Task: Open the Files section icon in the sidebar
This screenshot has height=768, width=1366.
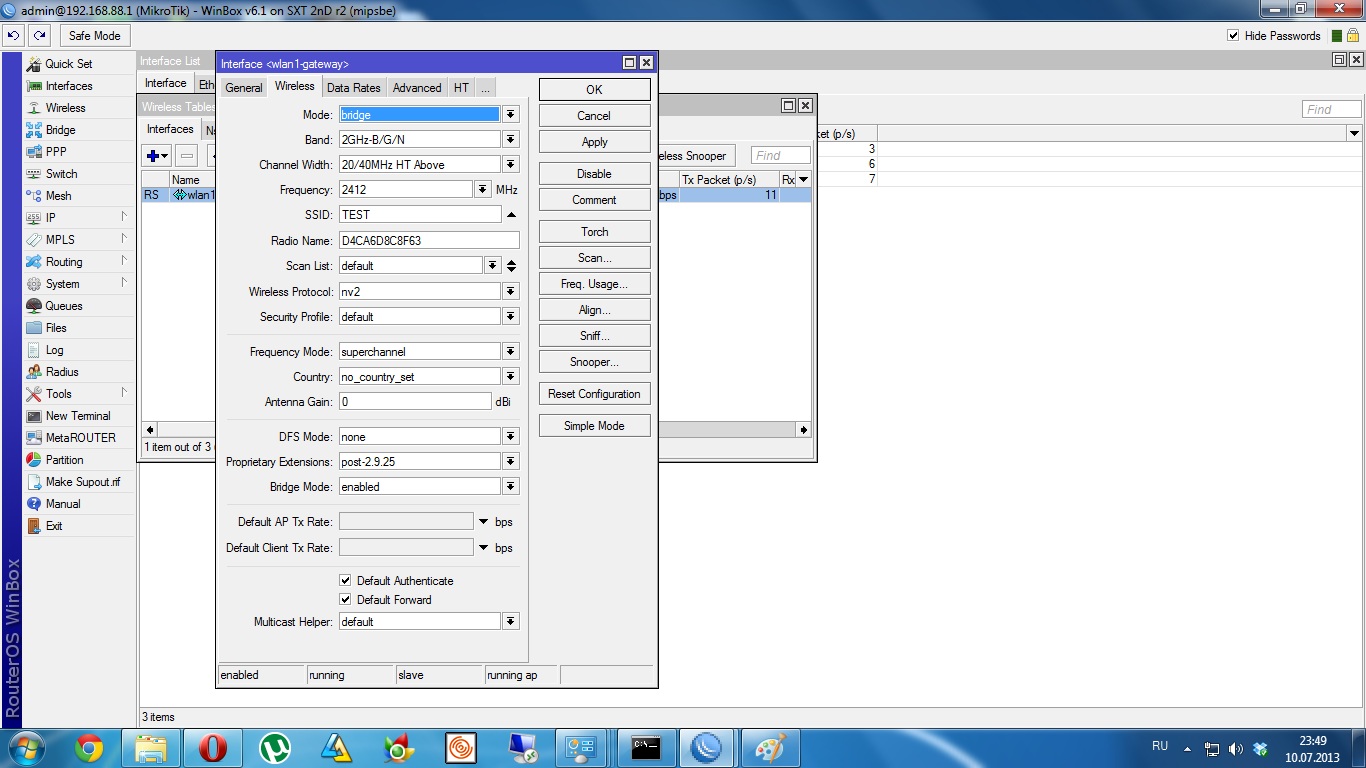Action: [35, 328]
